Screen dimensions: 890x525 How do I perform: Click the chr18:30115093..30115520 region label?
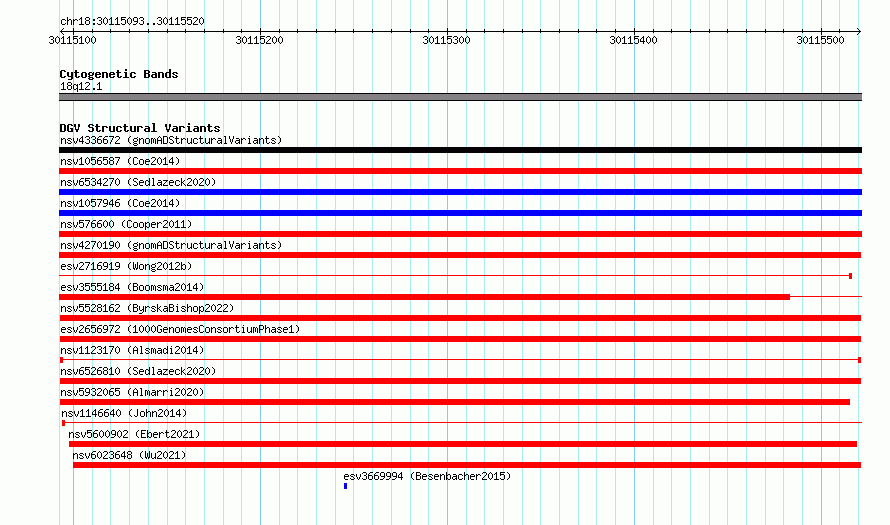pos(132,21)
